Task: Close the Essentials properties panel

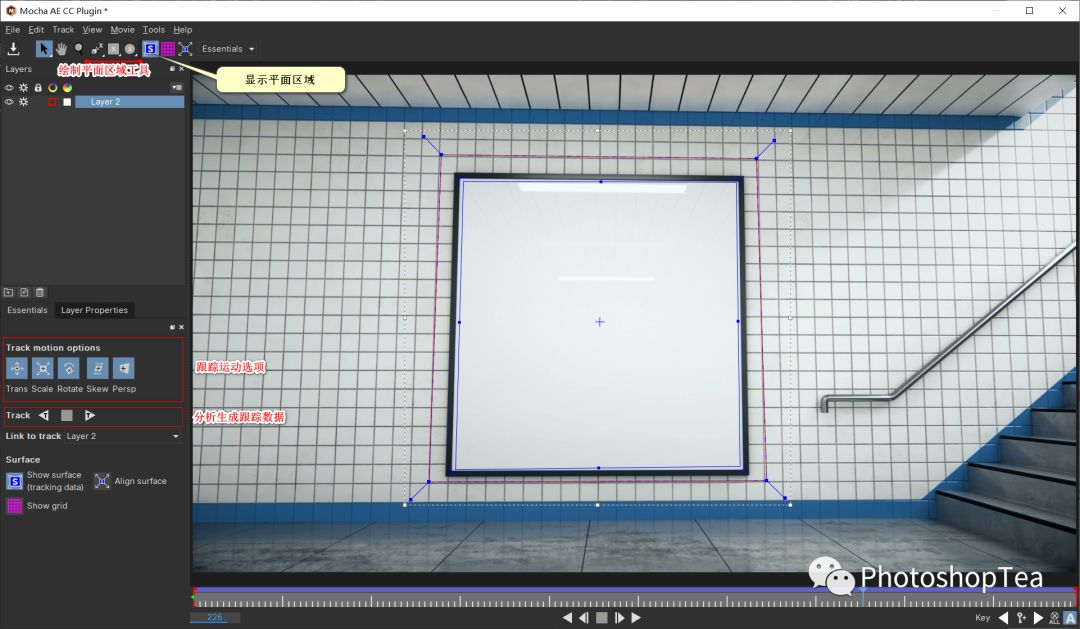Action: coord(181,327)
